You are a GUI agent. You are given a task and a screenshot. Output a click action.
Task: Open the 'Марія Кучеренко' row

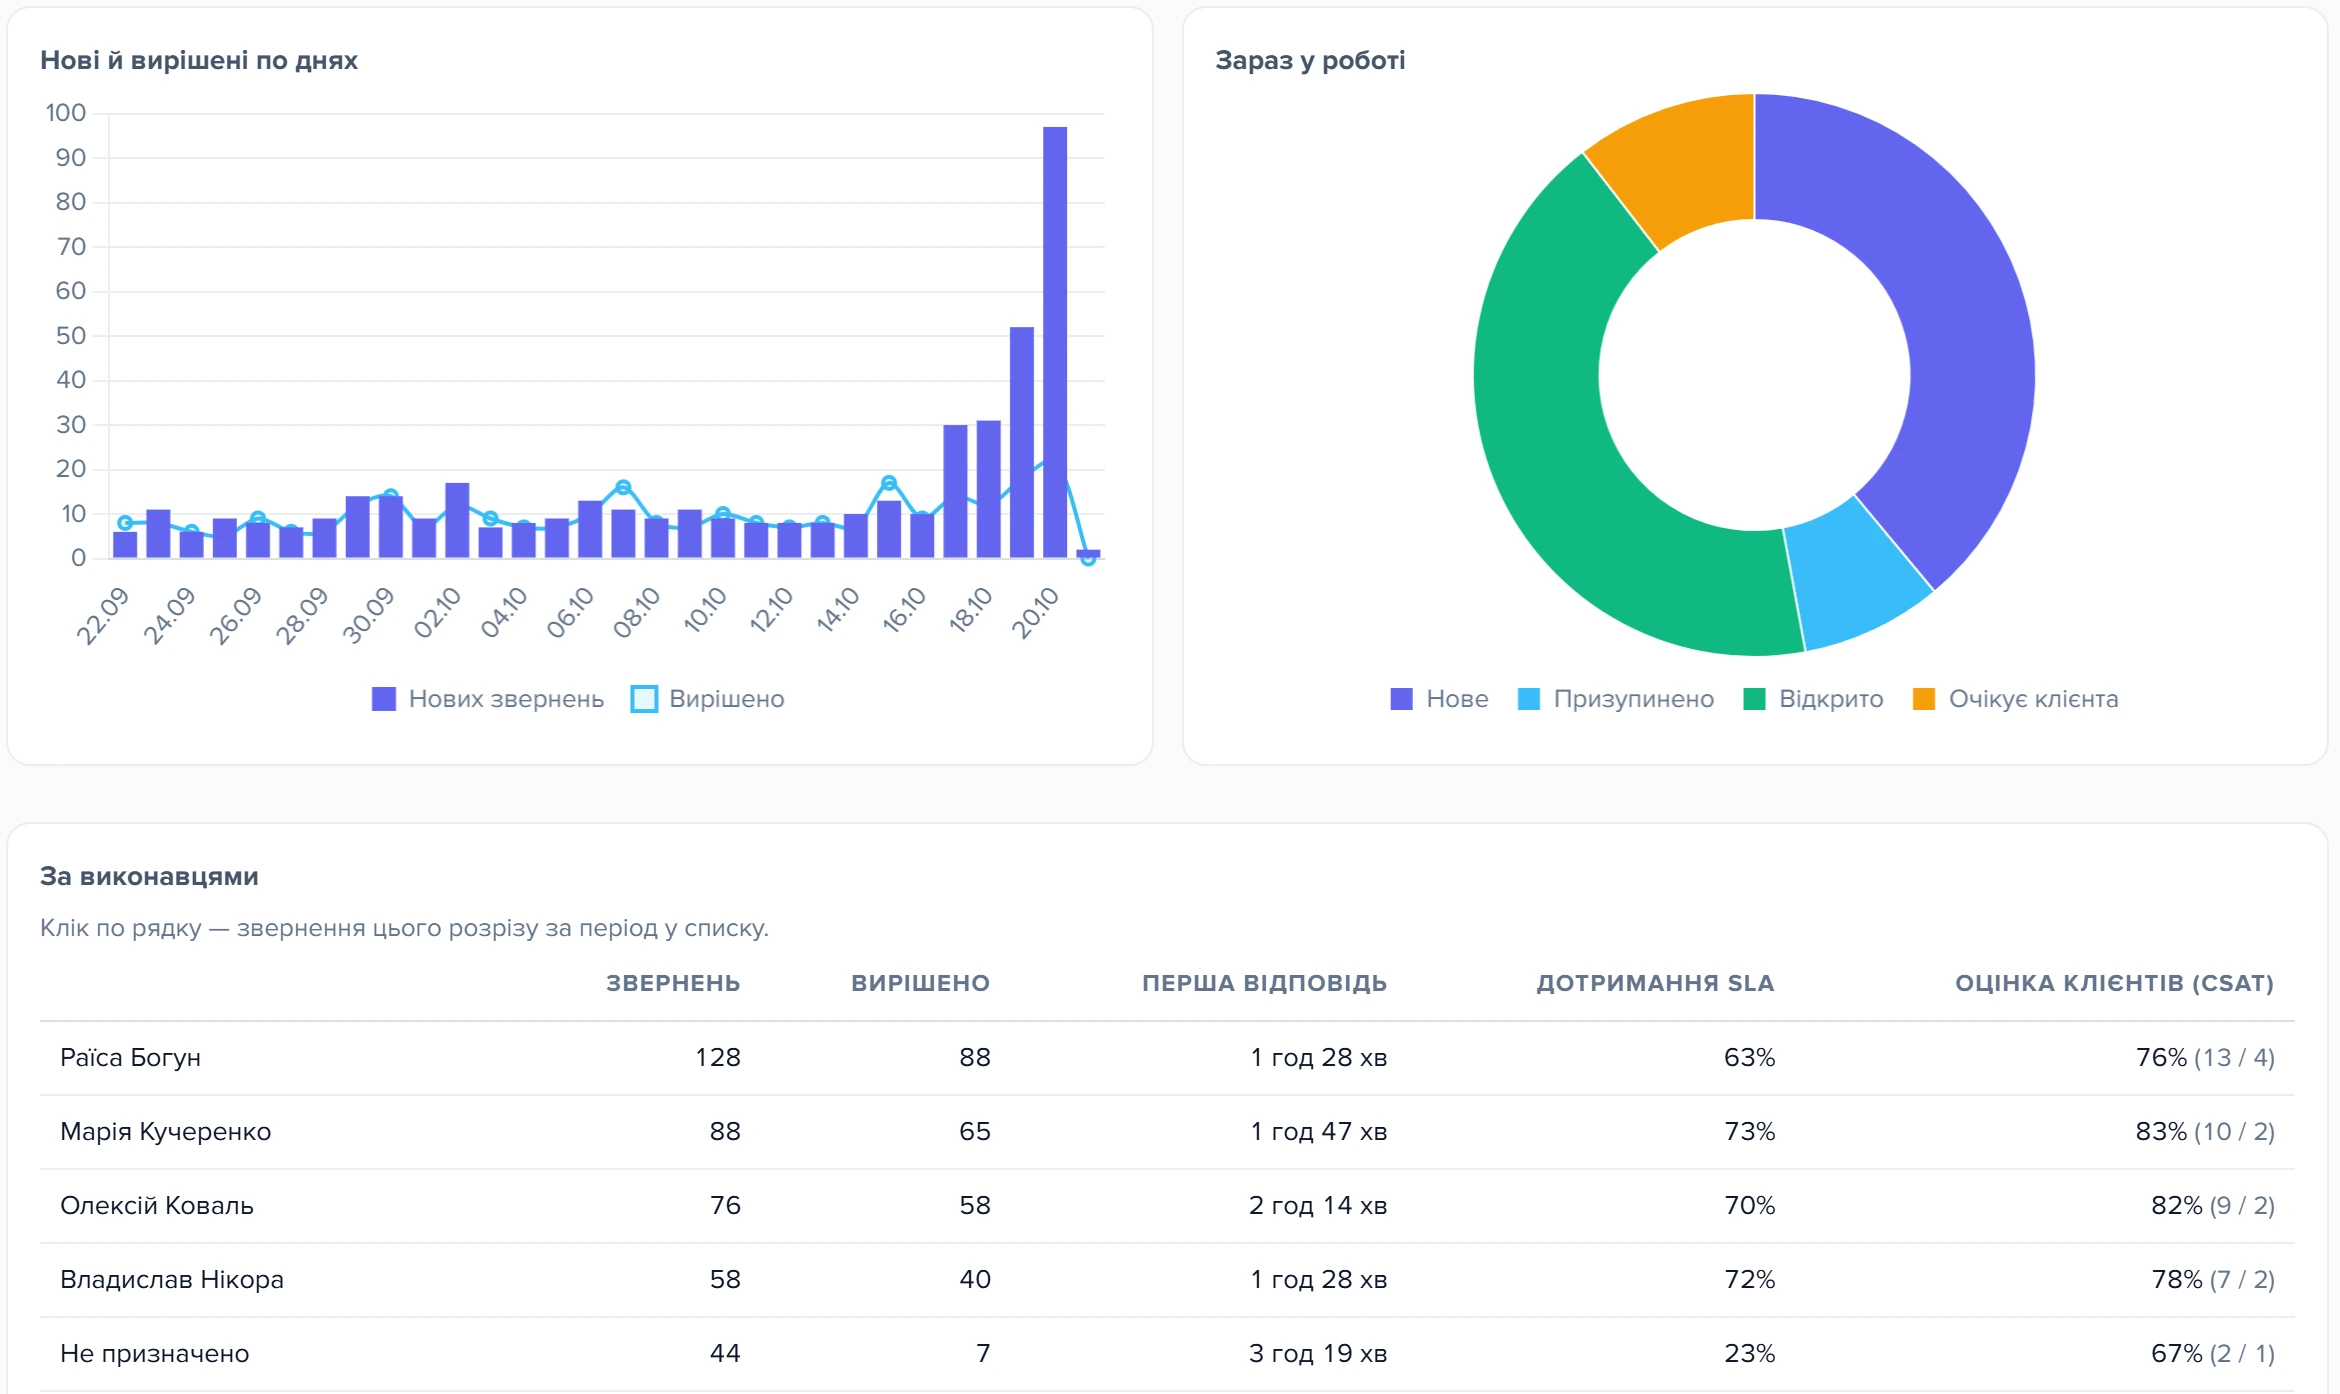point(1167,1132)
